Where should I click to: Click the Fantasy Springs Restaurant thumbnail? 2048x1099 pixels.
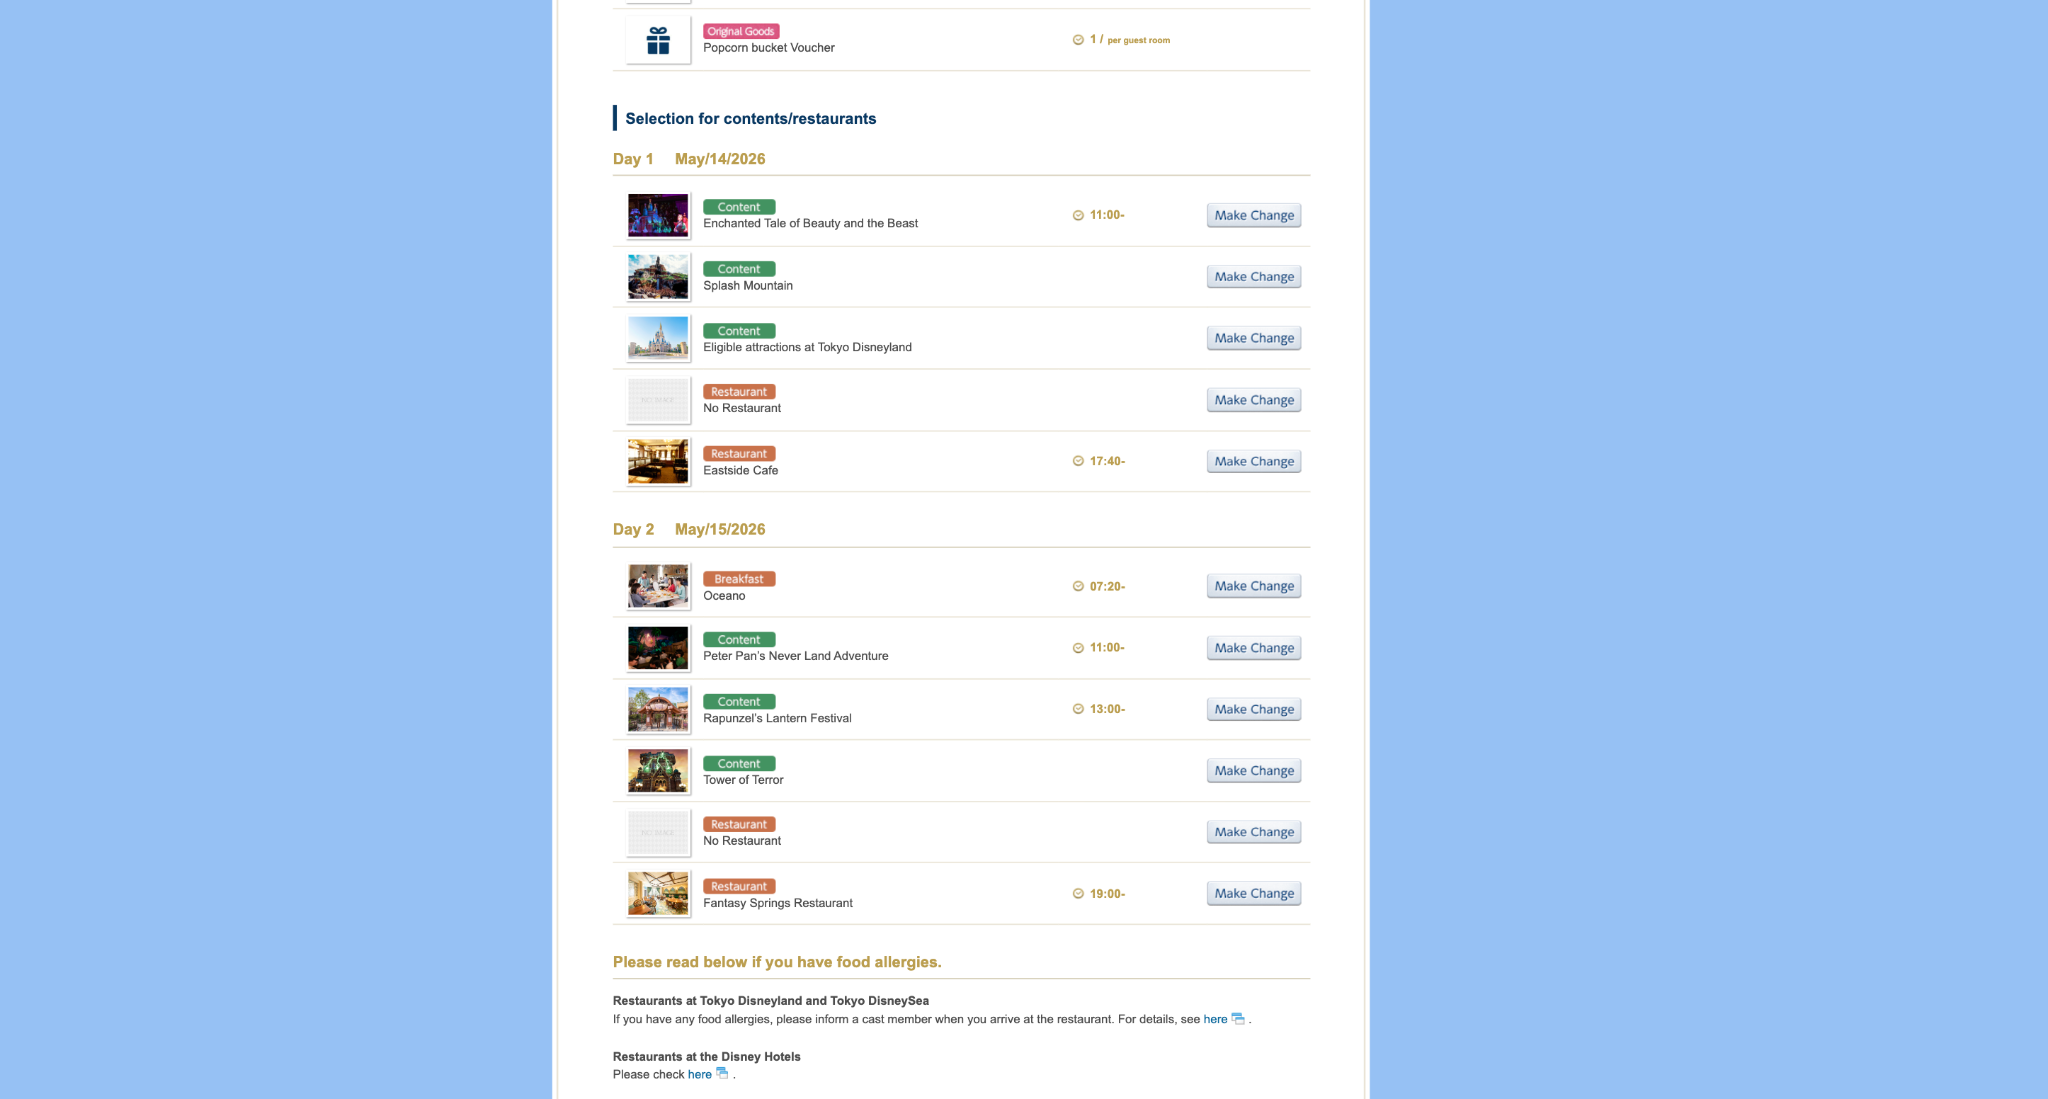click(x=658, y=894)
